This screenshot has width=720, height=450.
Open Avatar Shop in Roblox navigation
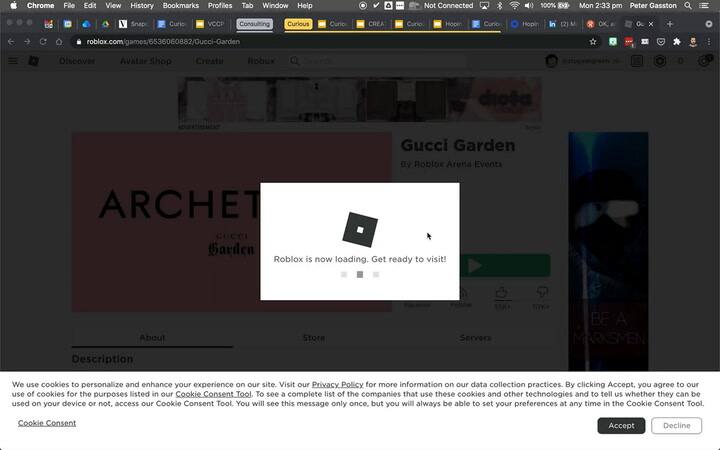pyautogui.click(x=146, y=61)
